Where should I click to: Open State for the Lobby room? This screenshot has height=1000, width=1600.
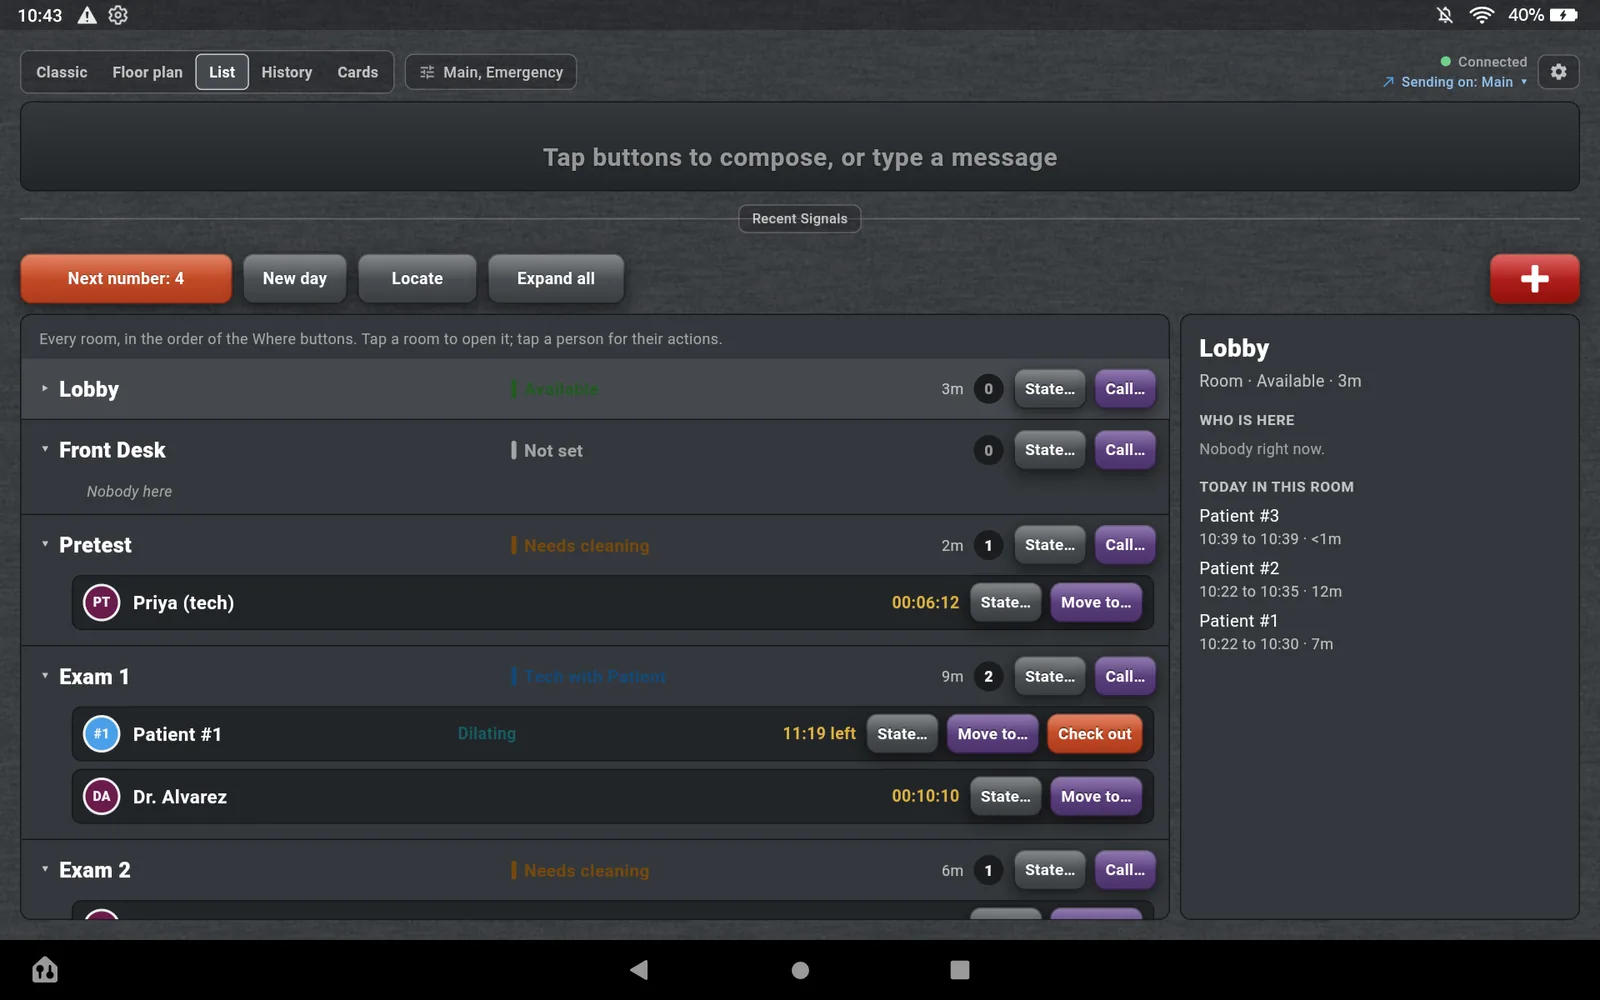tap(1049, 389)
